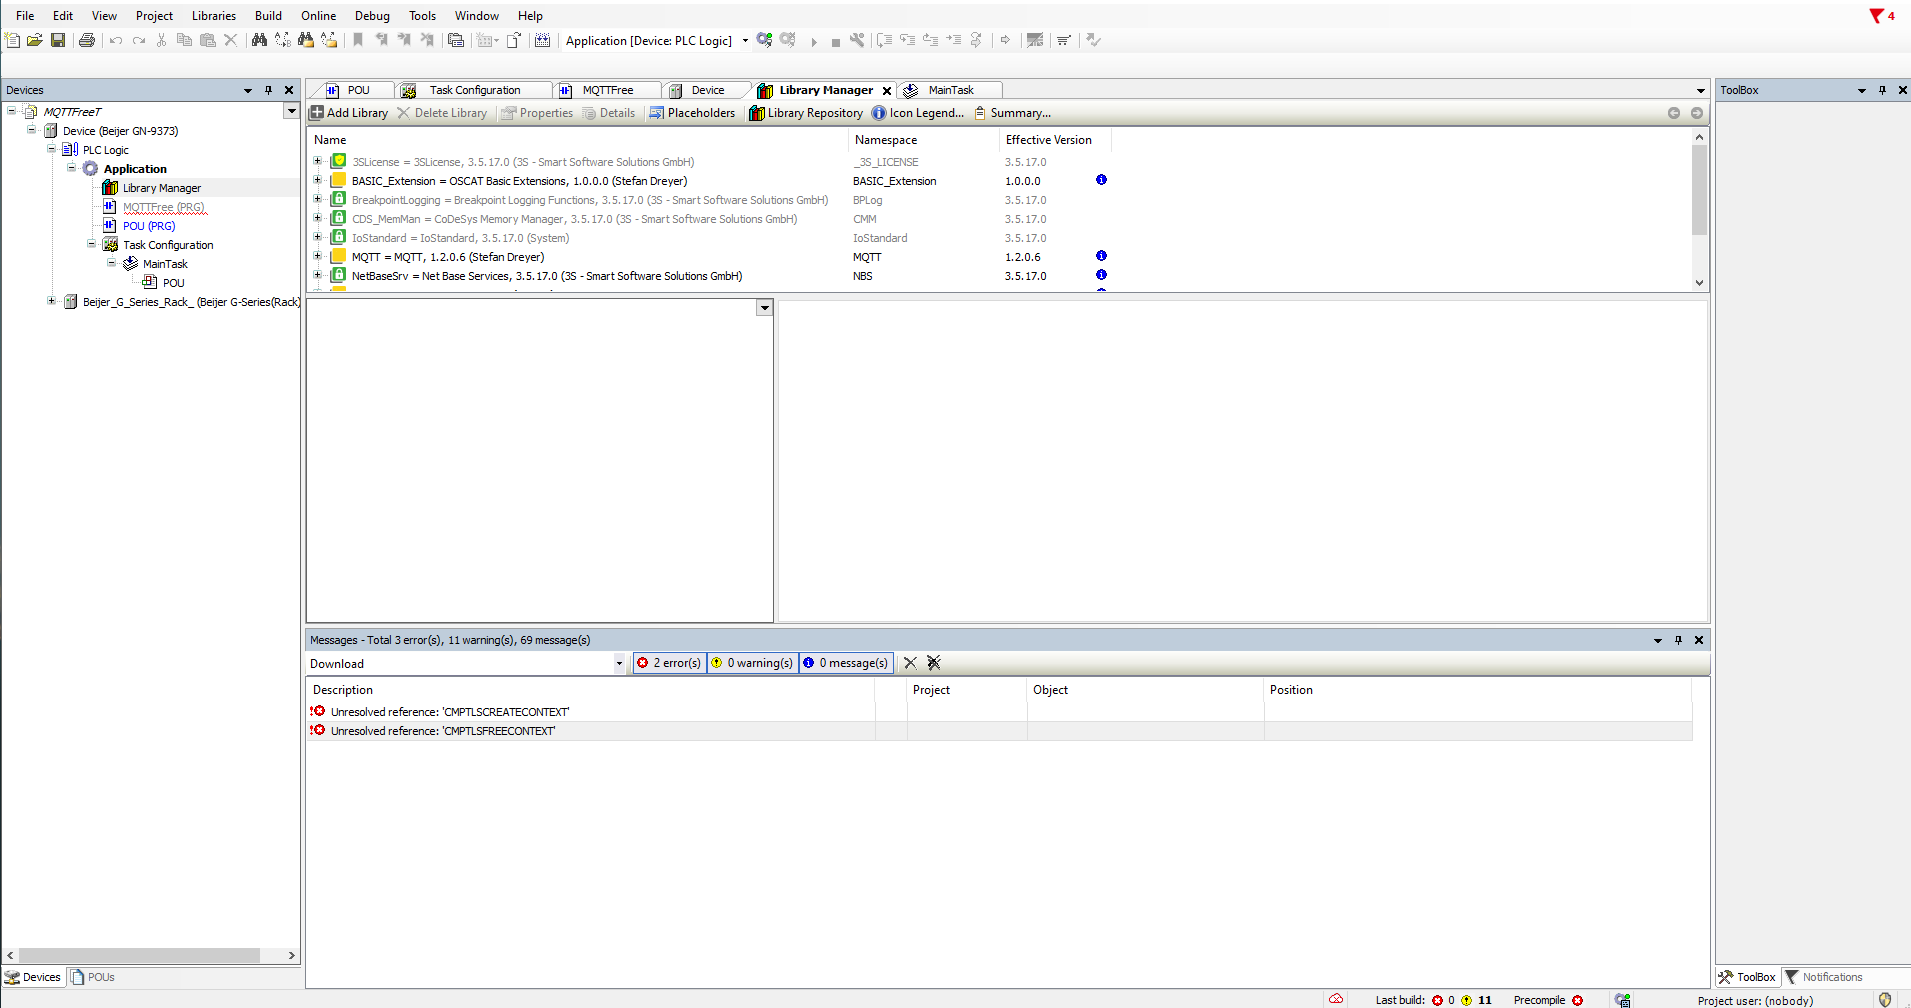Open the Download message category dropdown
This screenshot has height=1008, width=1911.
(x=619, y=663)
